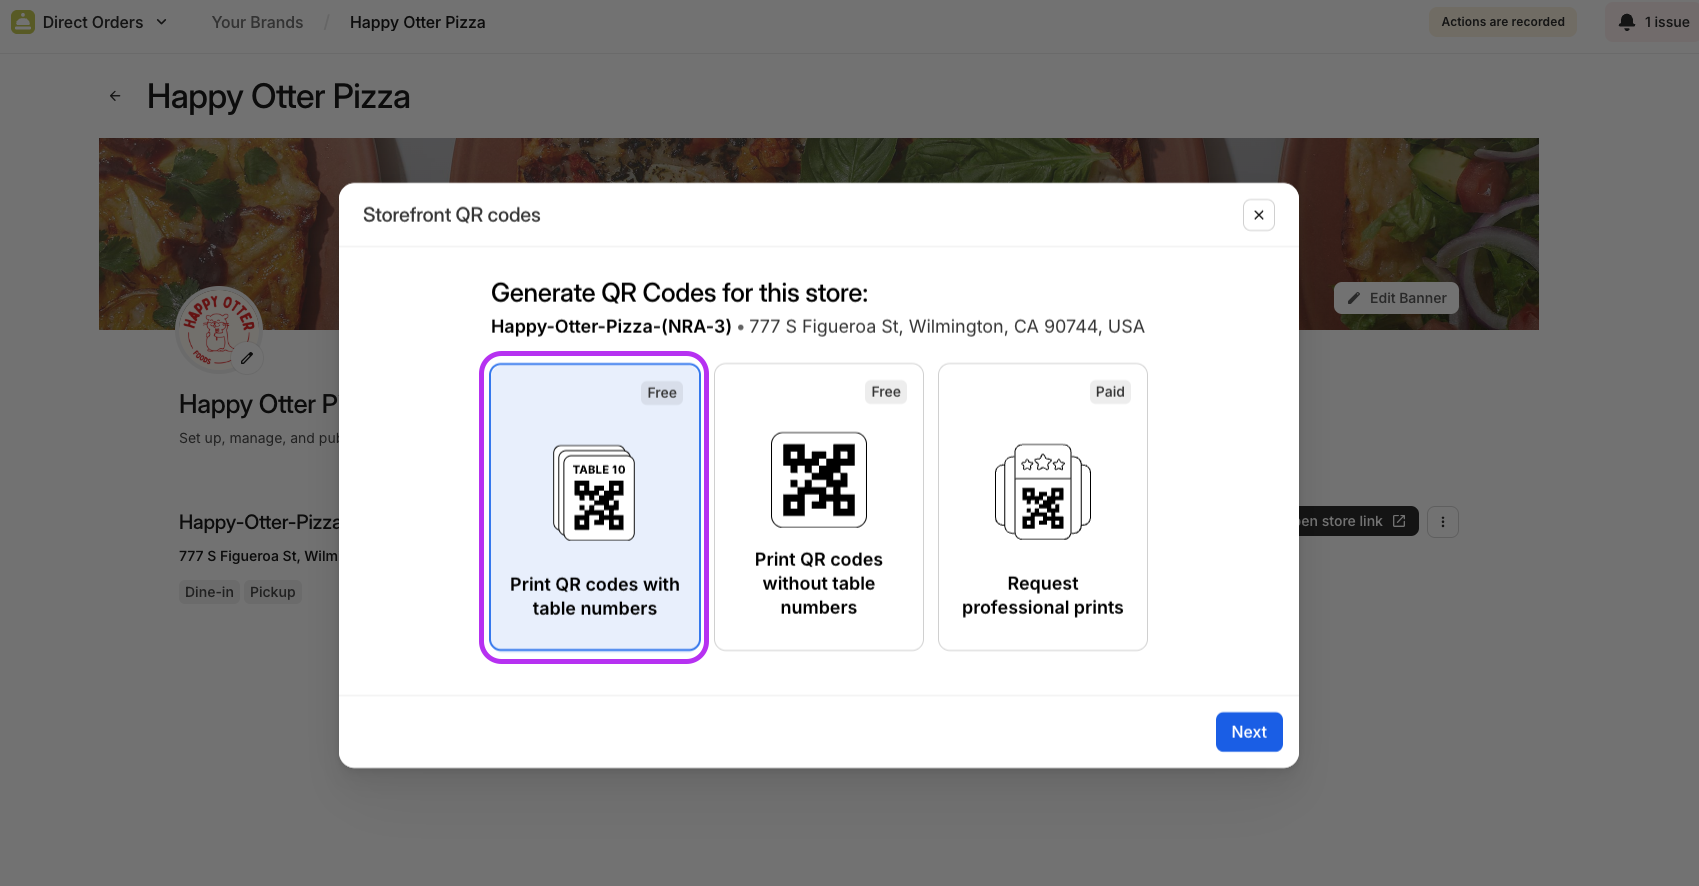Viewport: 1699px width, 886px height.
Task: Click the Next button
Action: pyautogui.click(x=1248, y=732)
